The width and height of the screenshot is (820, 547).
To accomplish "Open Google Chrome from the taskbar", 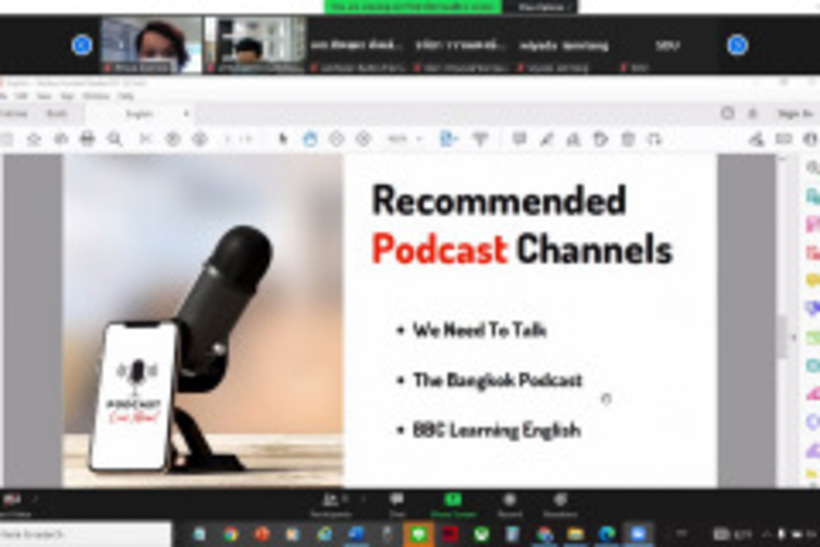I will tap(231, 535).
